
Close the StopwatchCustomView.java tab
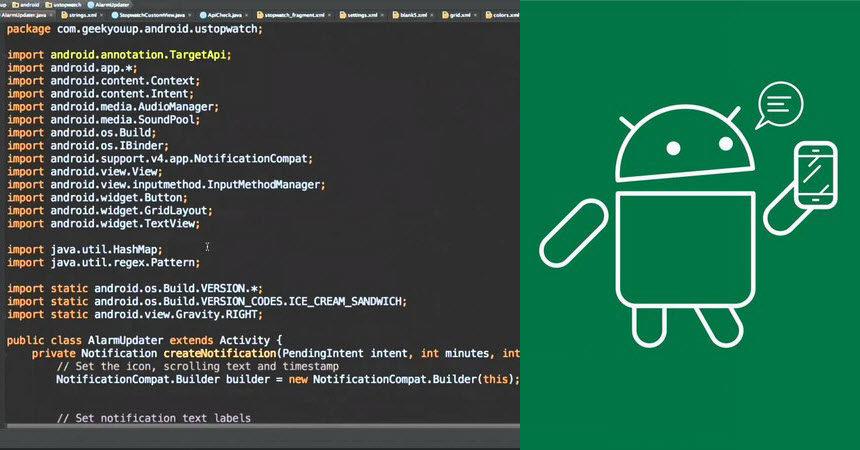(x=189, y=15)
